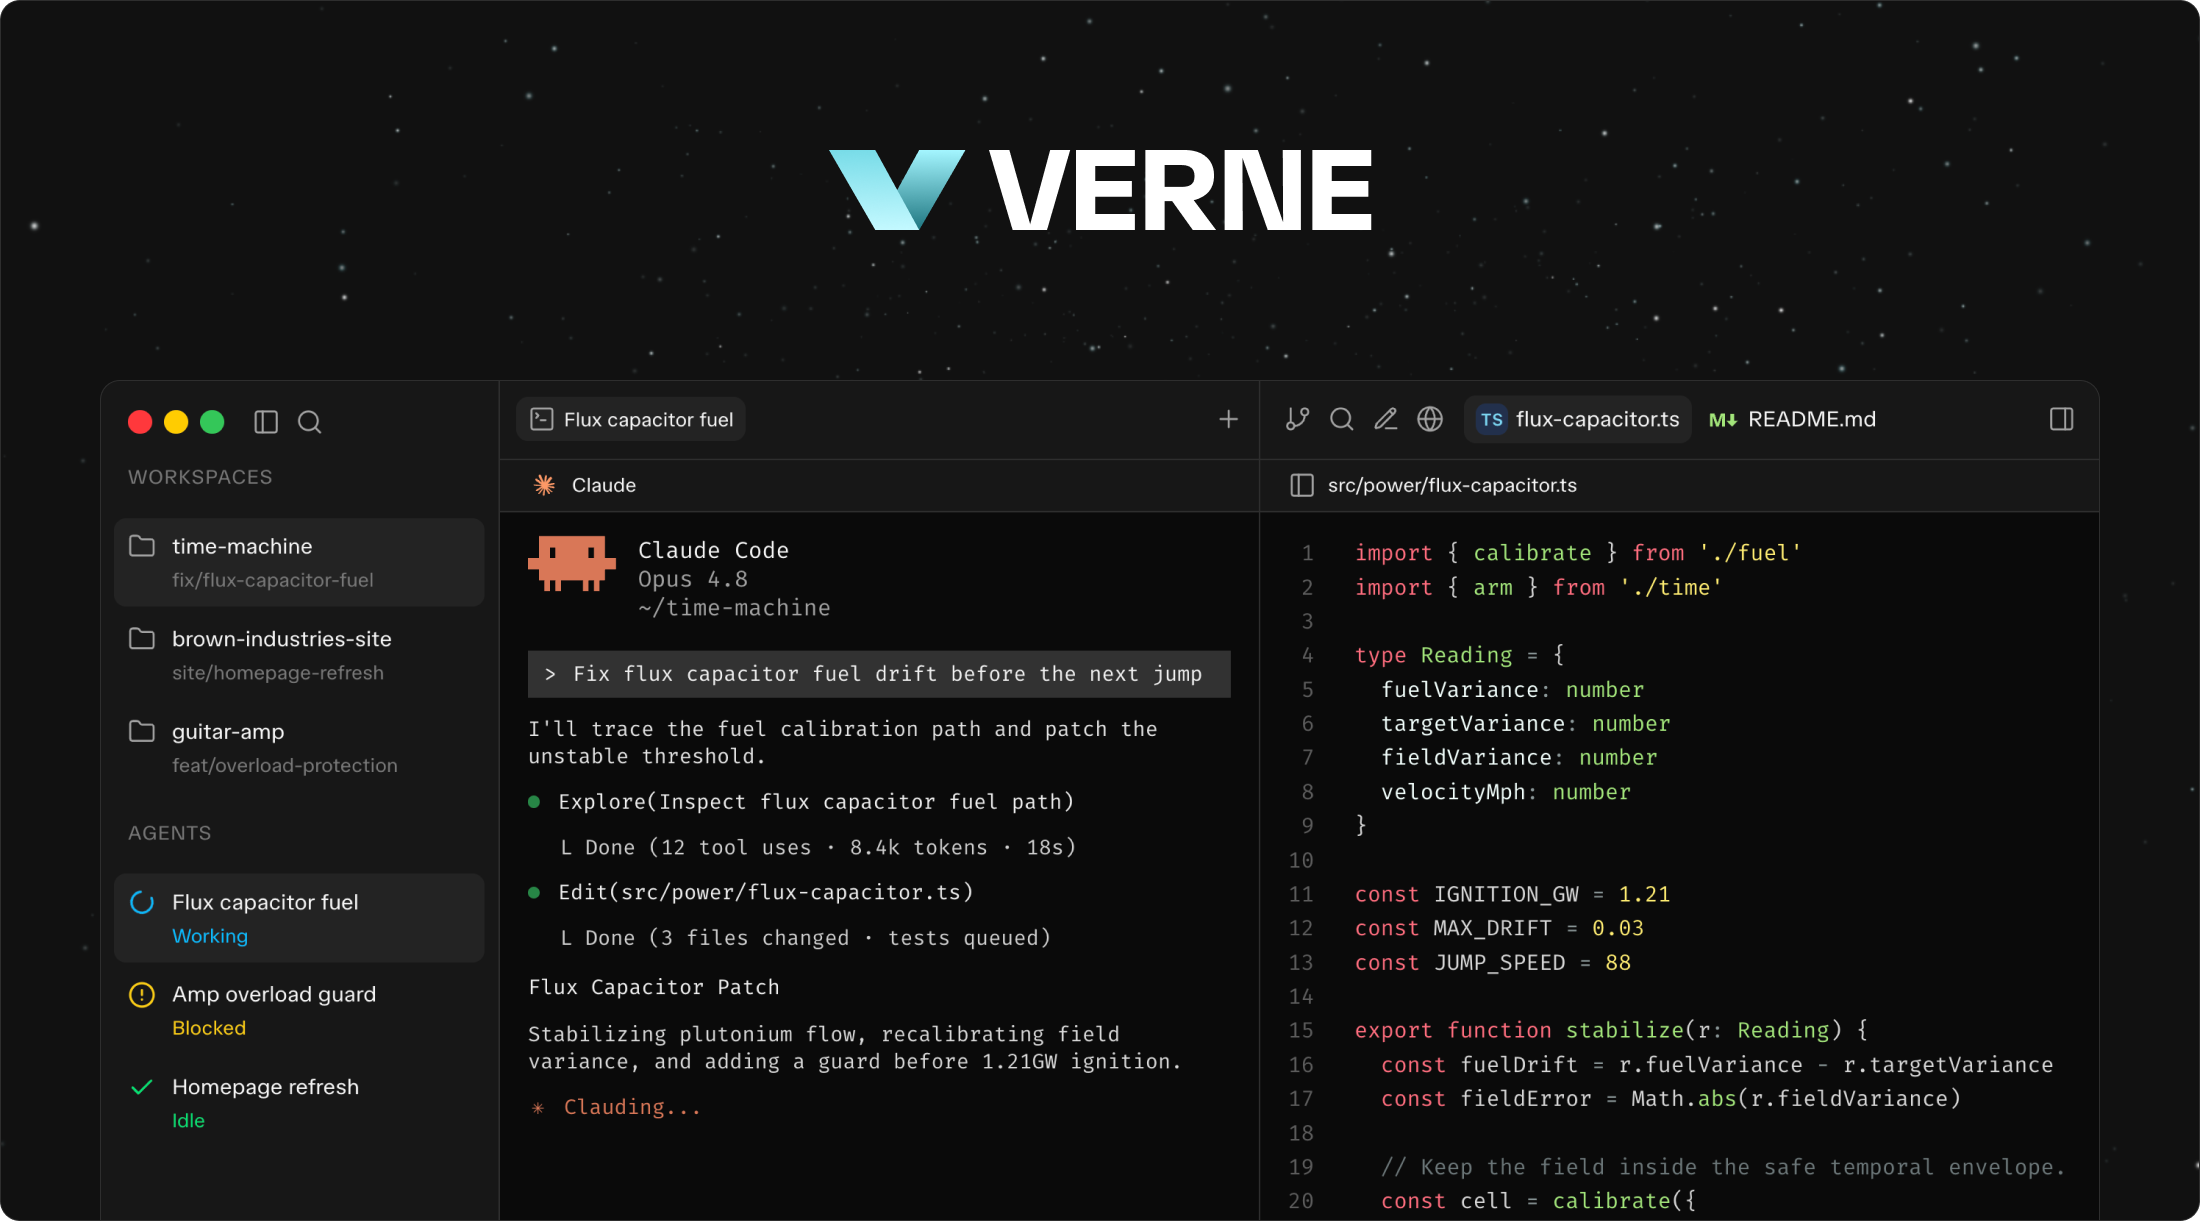
Task: Place cursor on 'export function stabilize' line
Action: (1611, 1030)
